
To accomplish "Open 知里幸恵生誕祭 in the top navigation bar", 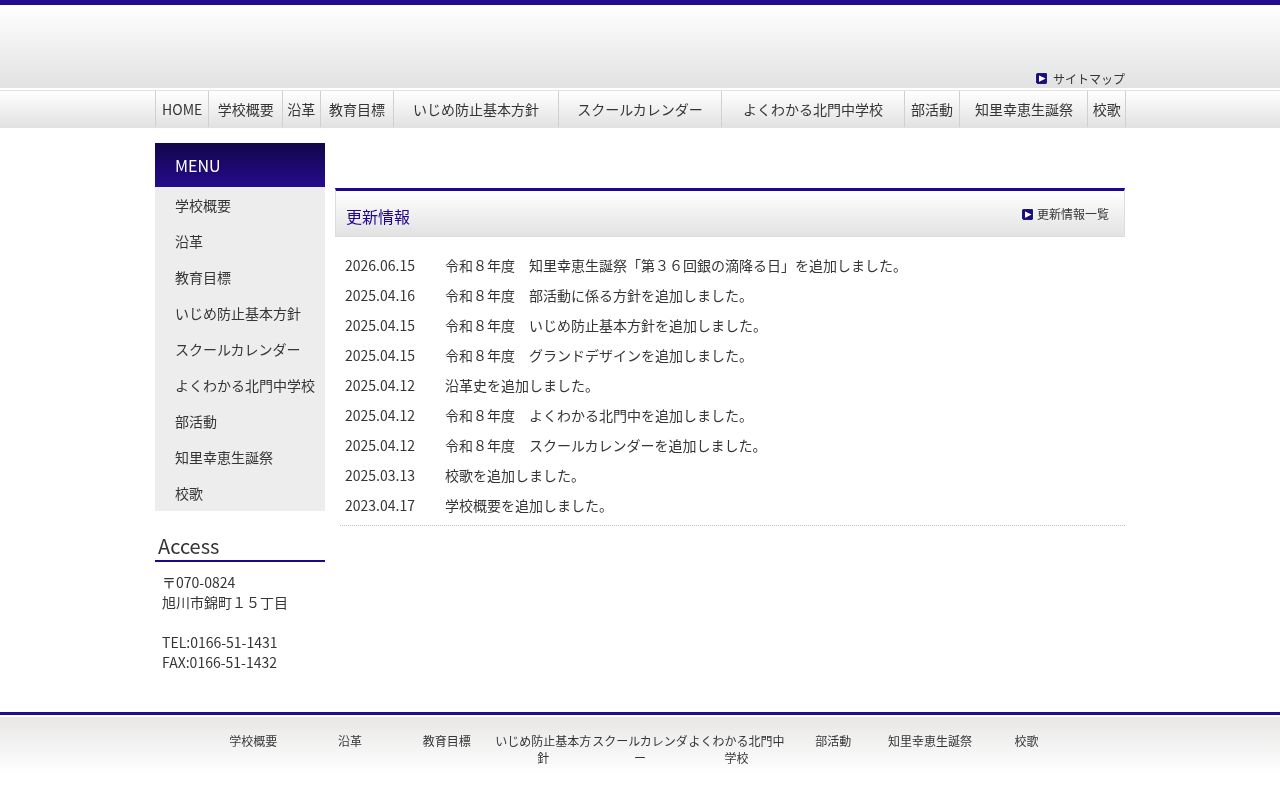I will point(1024,110).
